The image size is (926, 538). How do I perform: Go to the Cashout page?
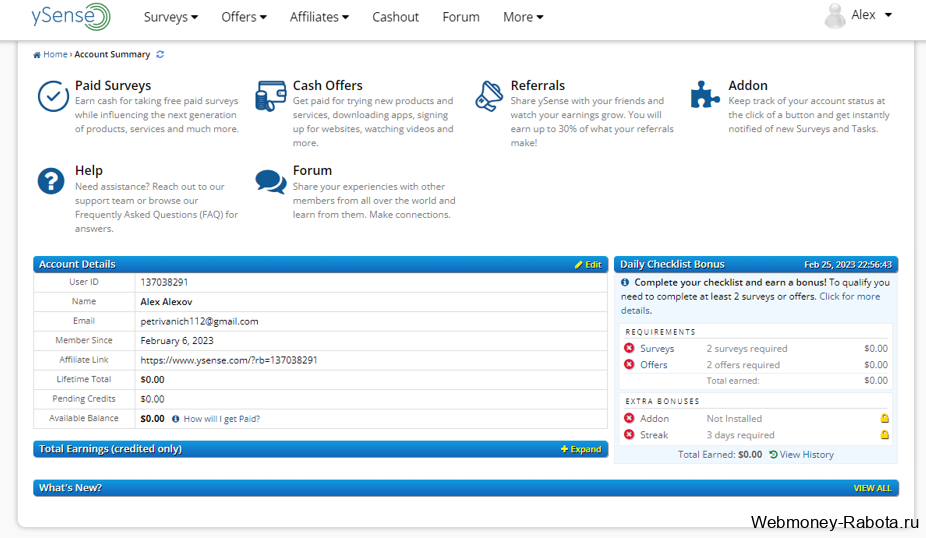coord(395,17)
